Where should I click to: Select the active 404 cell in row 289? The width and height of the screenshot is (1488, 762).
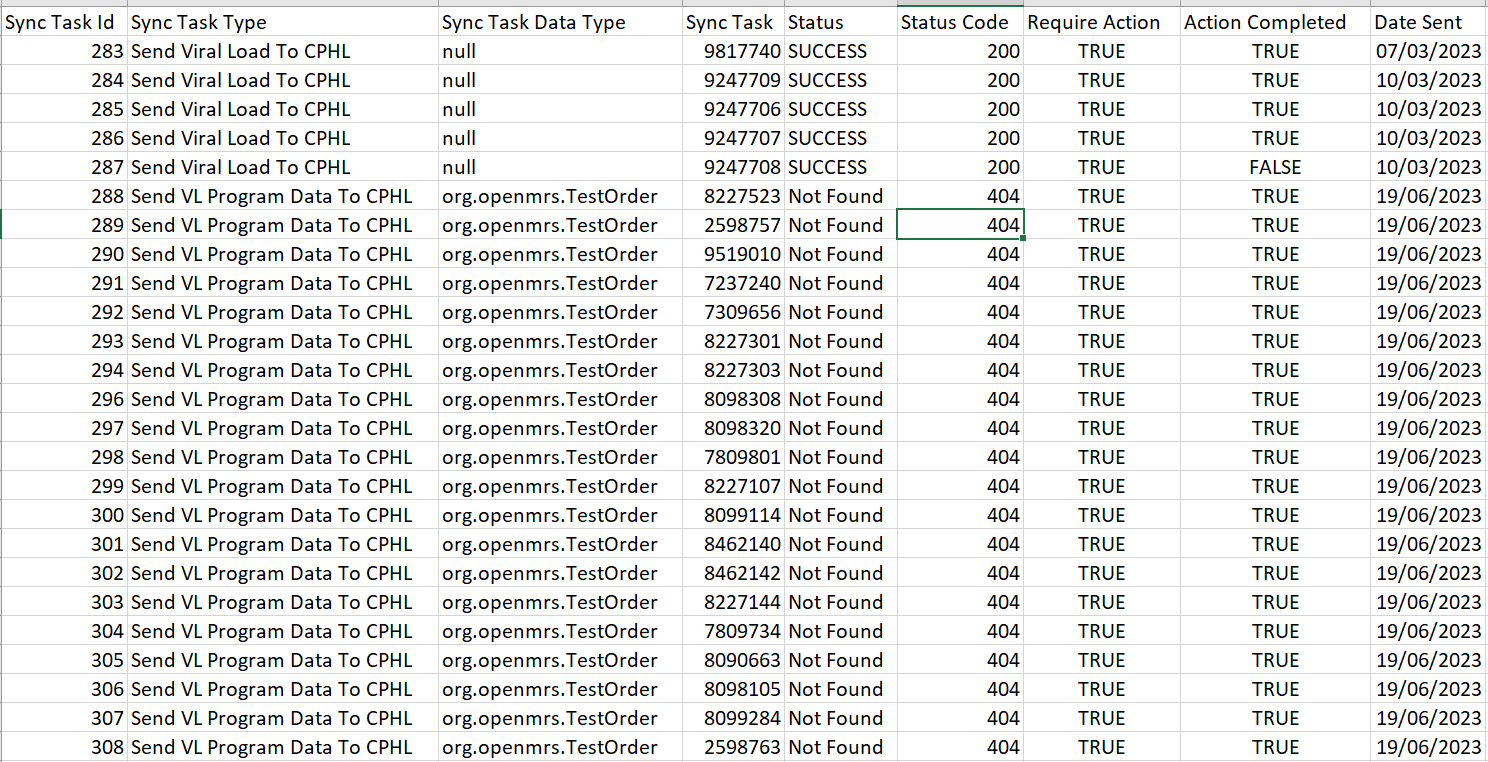click(x=960, y=225)
